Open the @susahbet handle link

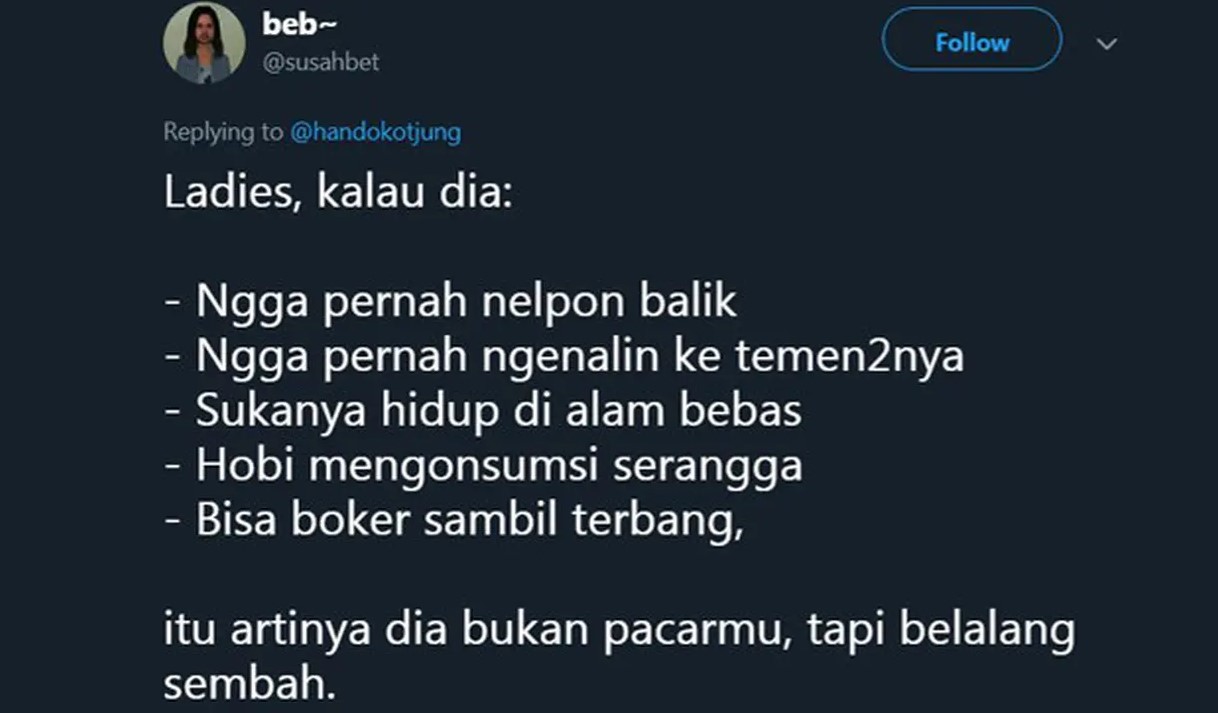tap(321, 62)
